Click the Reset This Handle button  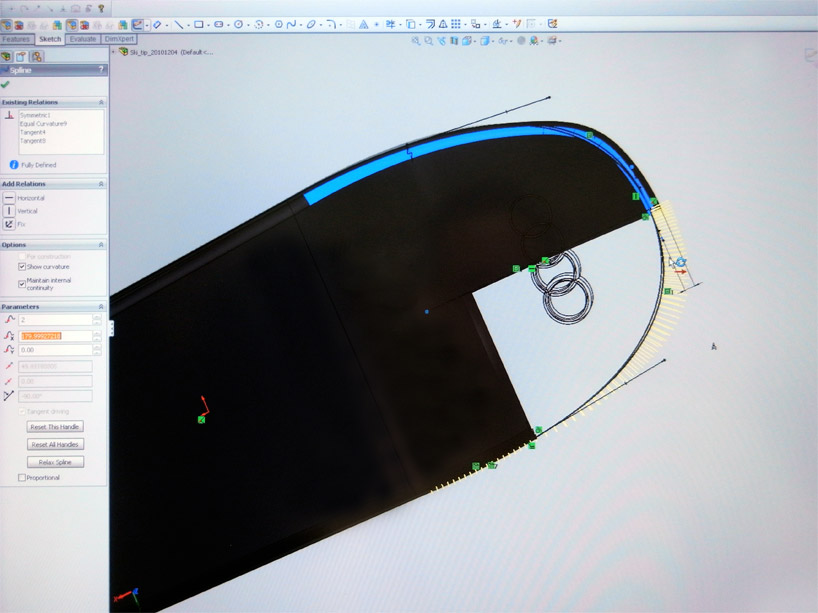[55, 427]
